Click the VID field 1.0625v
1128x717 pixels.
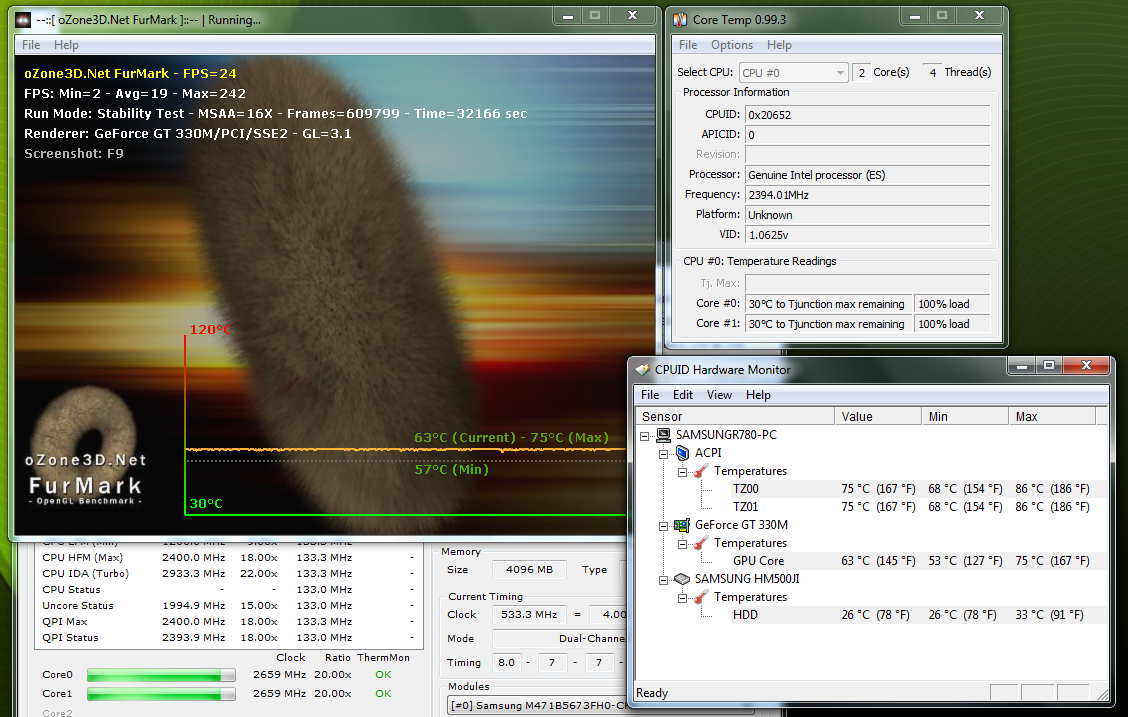point(868,235)
